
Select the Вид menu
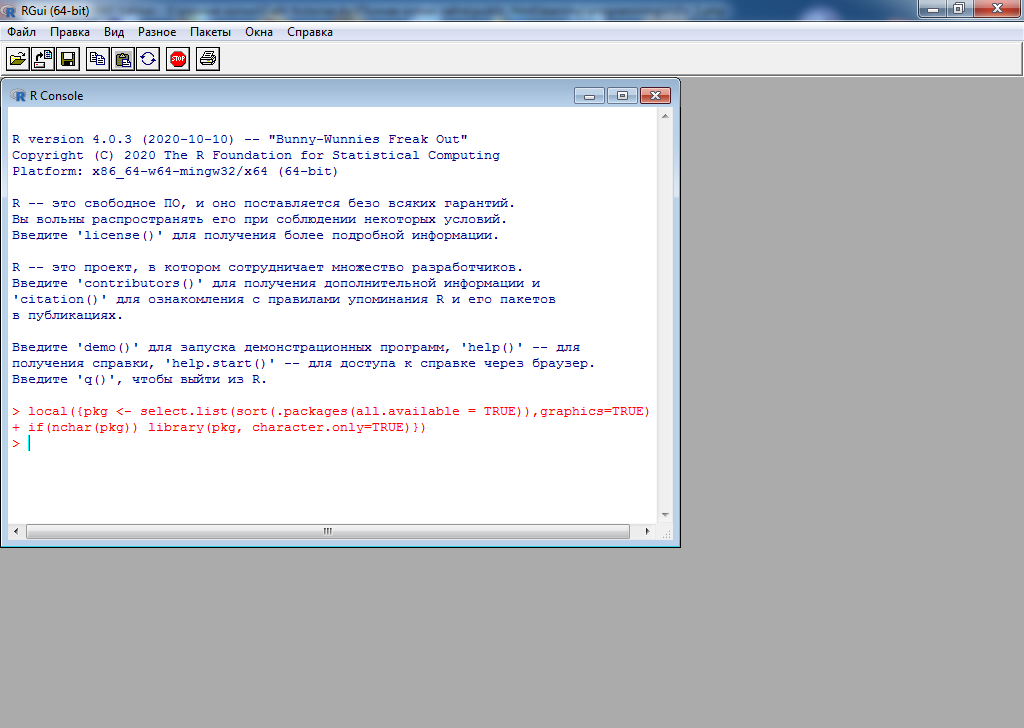click(114, 32)
